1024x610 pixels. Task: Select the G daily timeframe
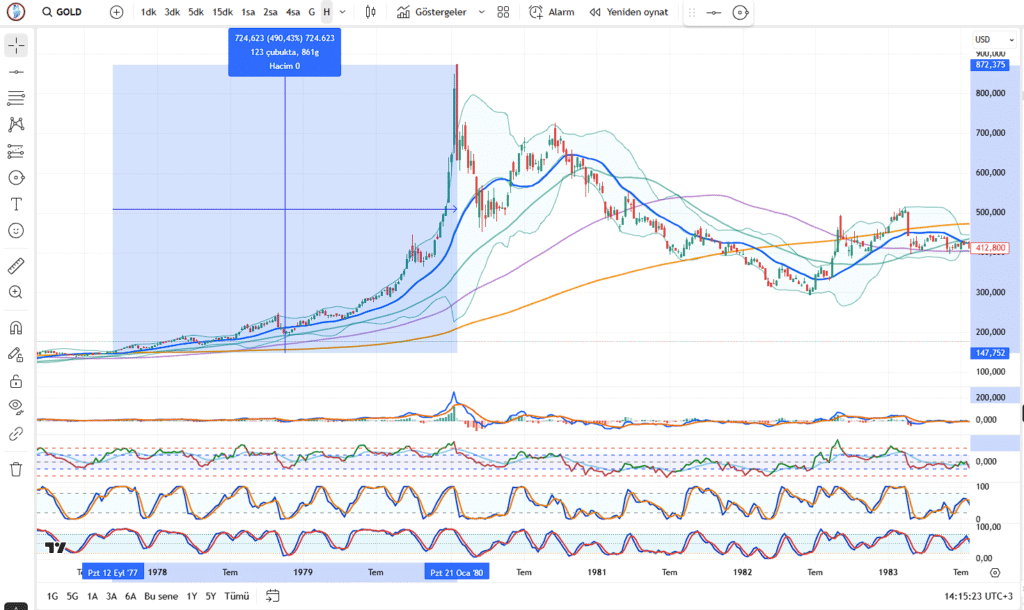[312, 12]
